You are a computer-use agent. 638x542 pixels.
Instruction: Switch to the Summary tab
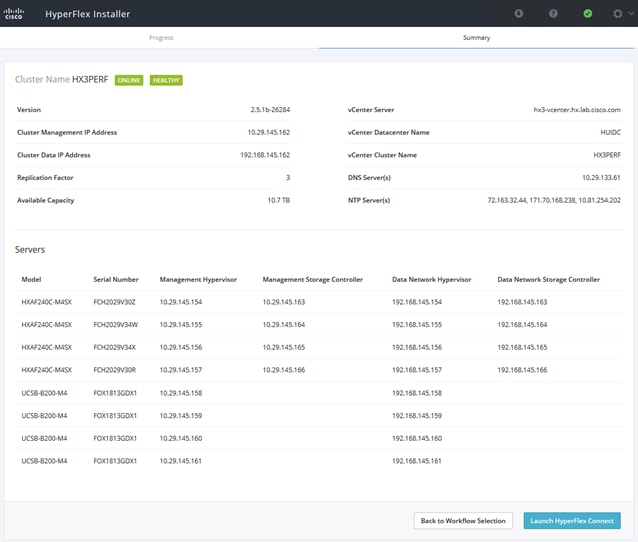(x=476, y=37)
